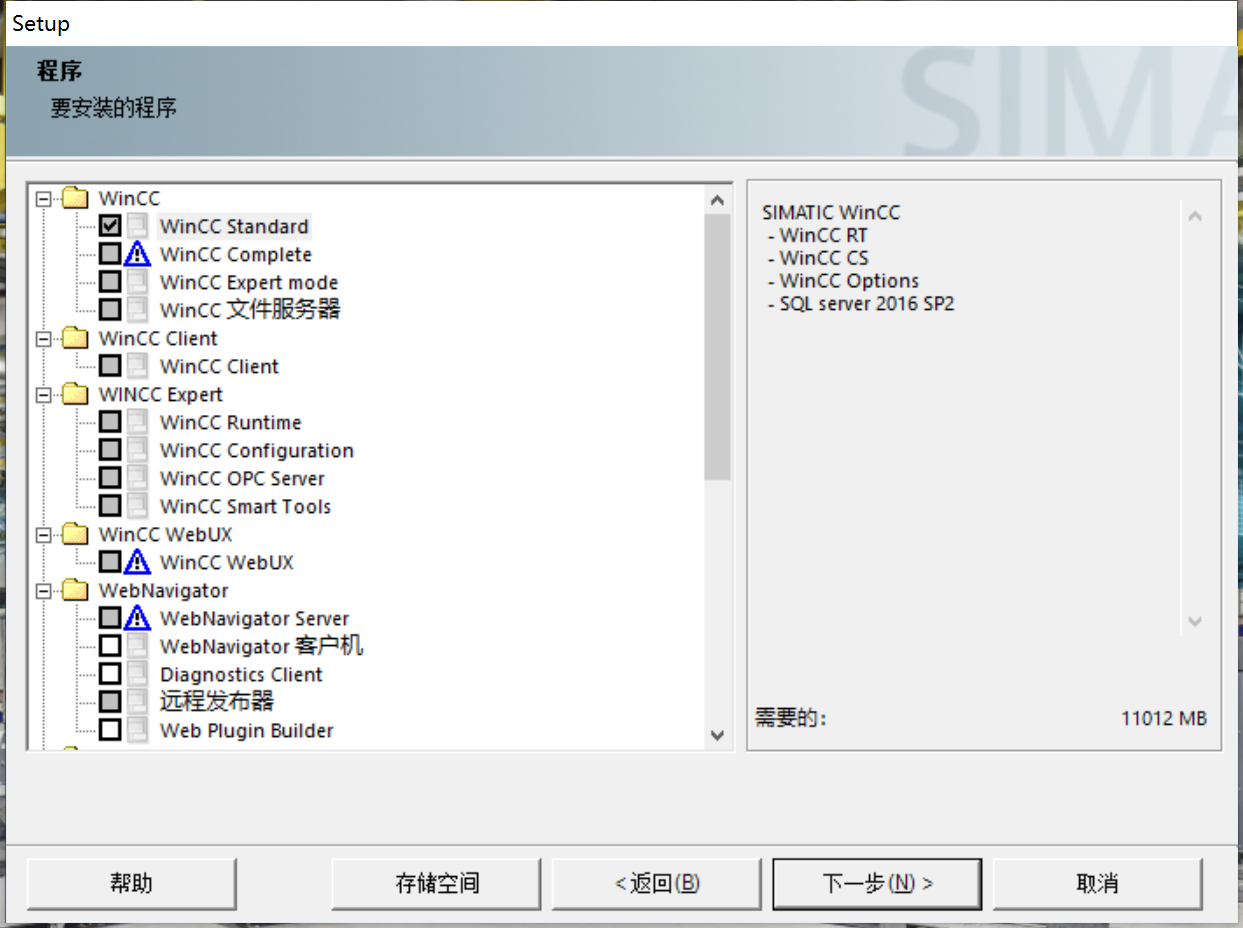Viewport: 1243px width, 928px height.
Task: Collapse the WebNavigator tree group
Action: (x=43, y=590)
